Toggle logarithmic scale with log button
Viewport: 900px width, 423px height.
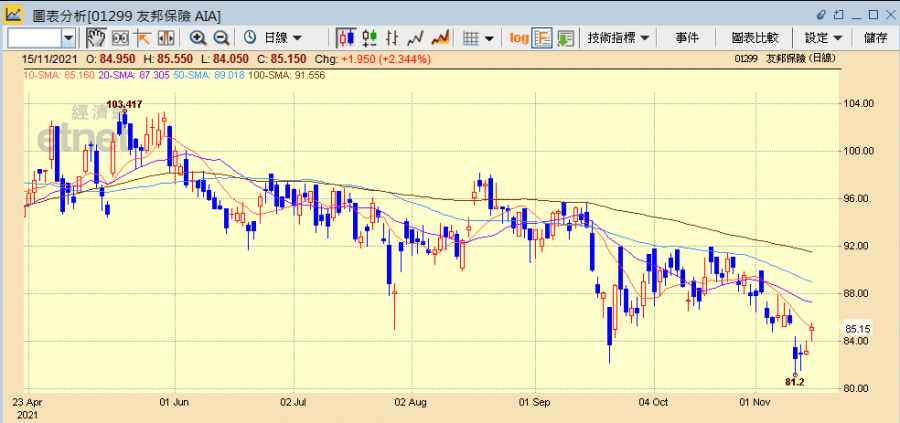click(x=519, y=37)
